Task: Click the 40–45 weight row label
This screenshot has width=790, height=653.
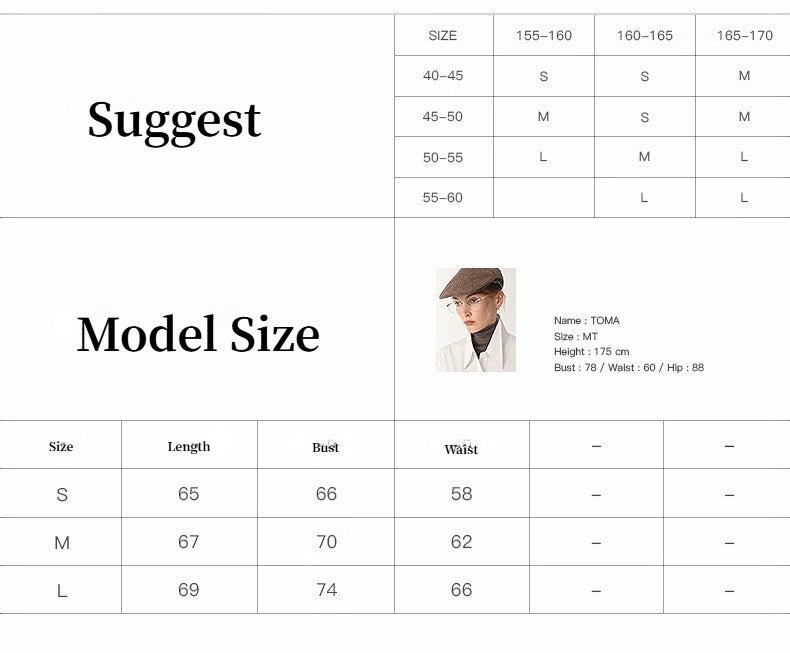Action: click(442, 76)
